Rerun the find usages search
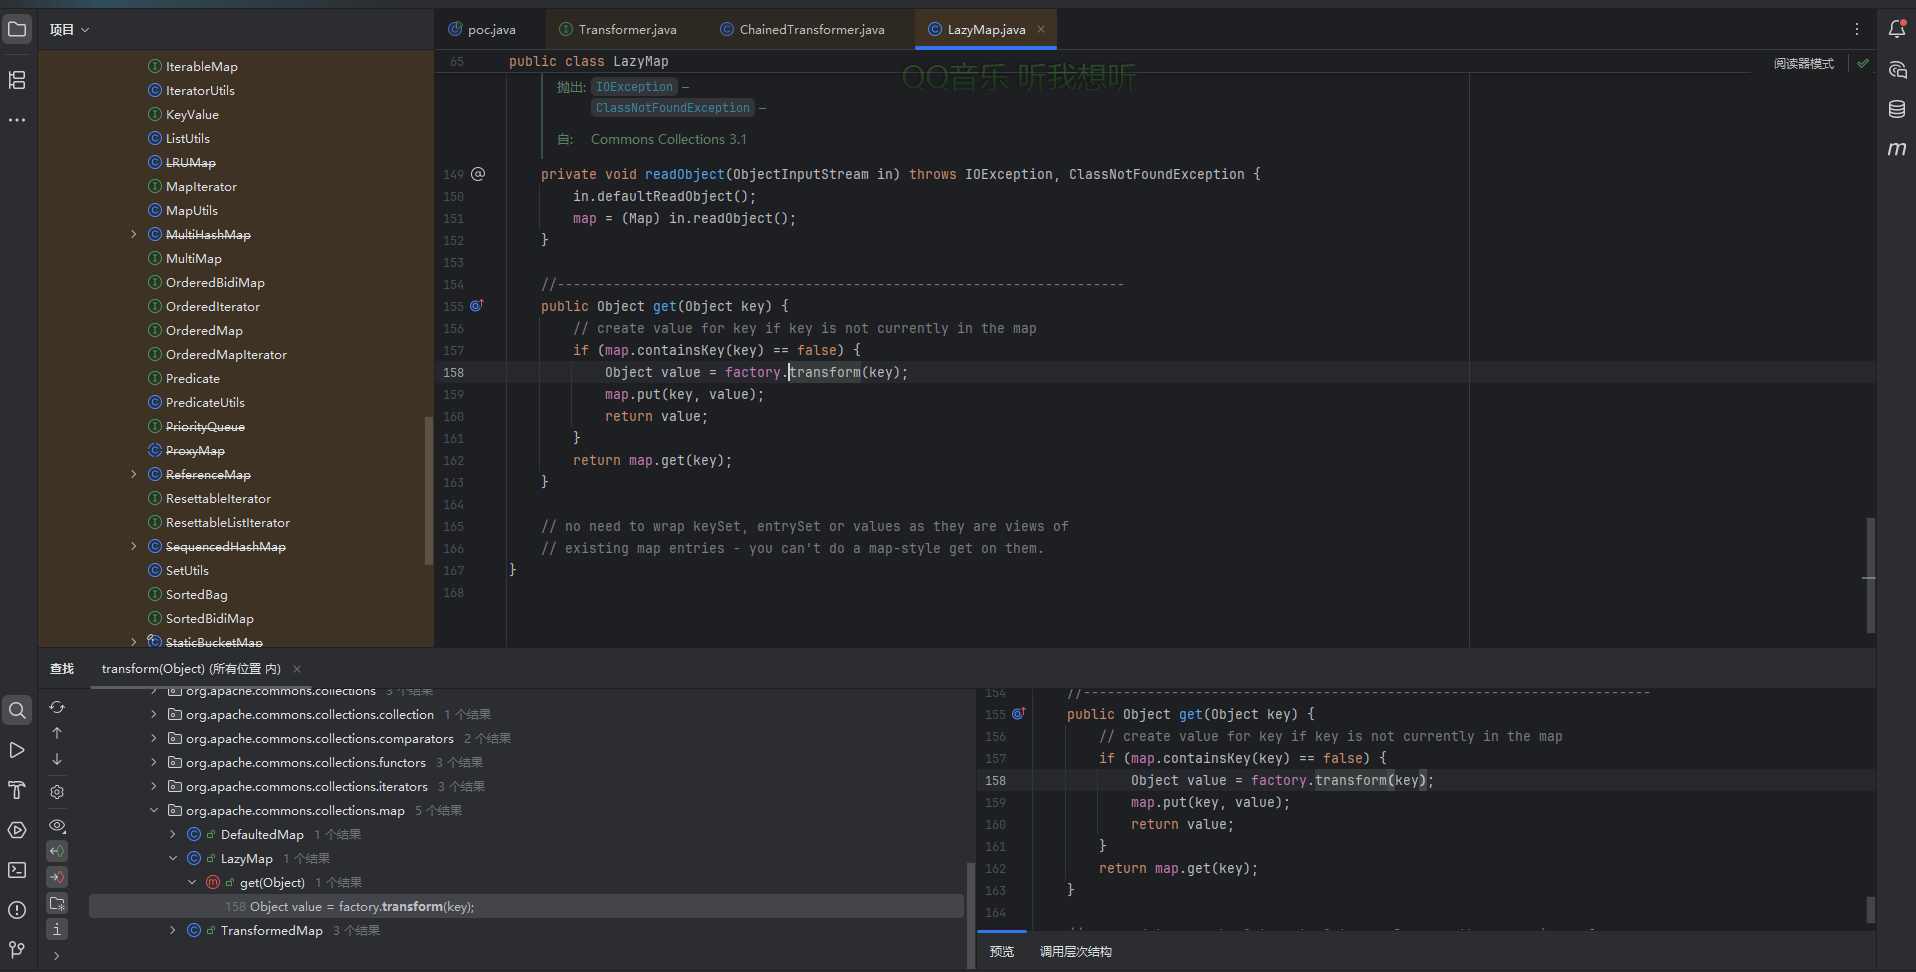The image size is (1916, 972). coord(57,707)
